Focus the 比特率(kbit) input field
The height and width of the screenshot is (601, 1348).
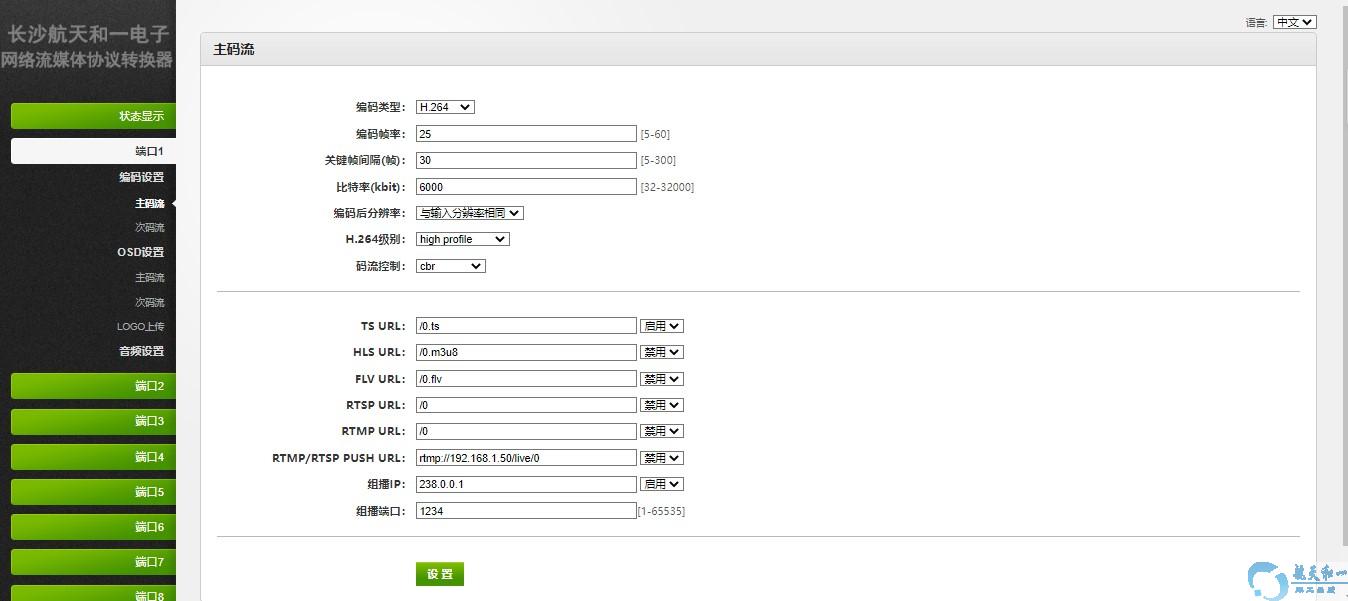[526, 187]
